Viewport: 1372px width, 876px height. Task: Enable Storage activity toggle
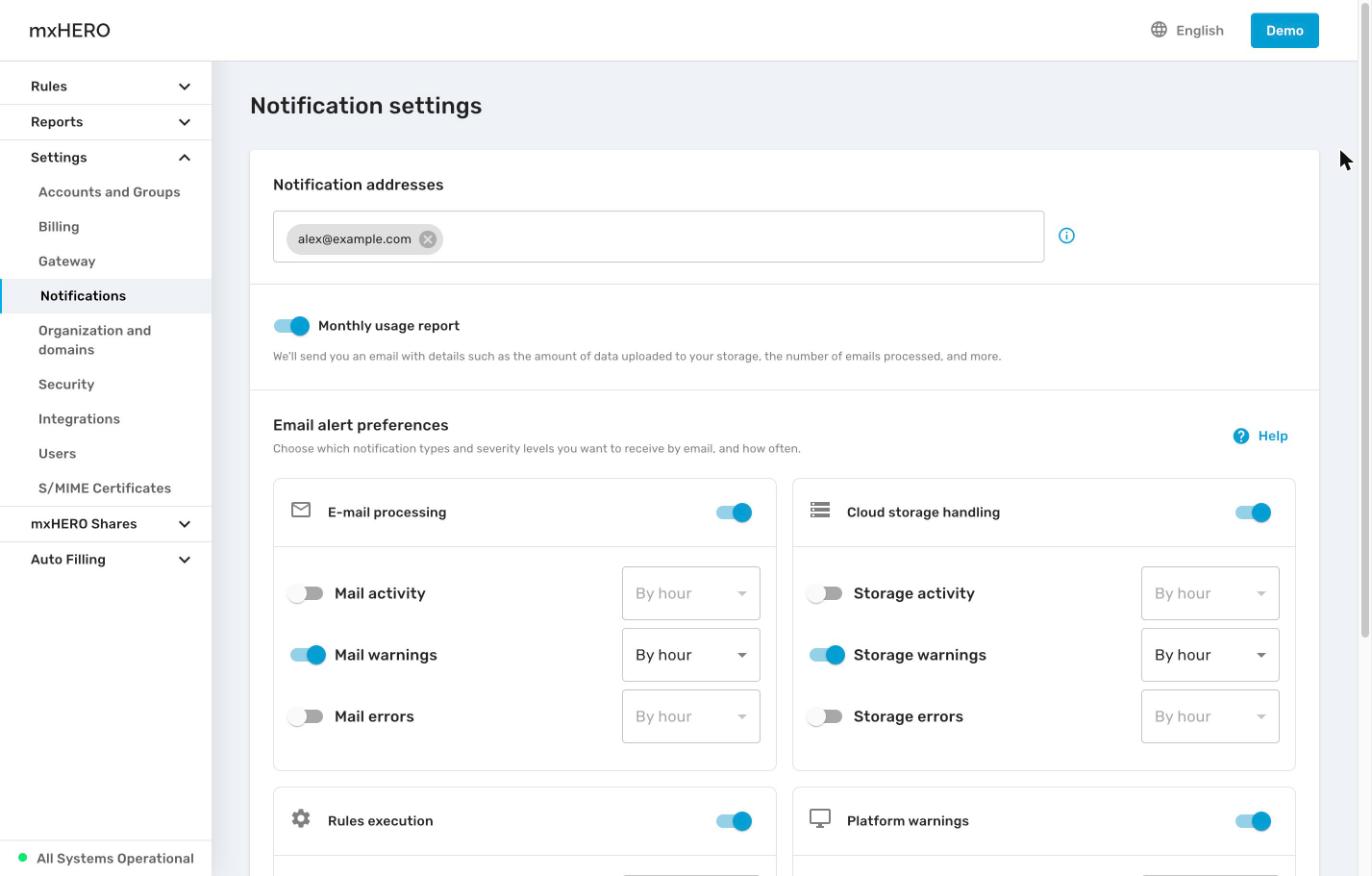click(x=824, y=594)
